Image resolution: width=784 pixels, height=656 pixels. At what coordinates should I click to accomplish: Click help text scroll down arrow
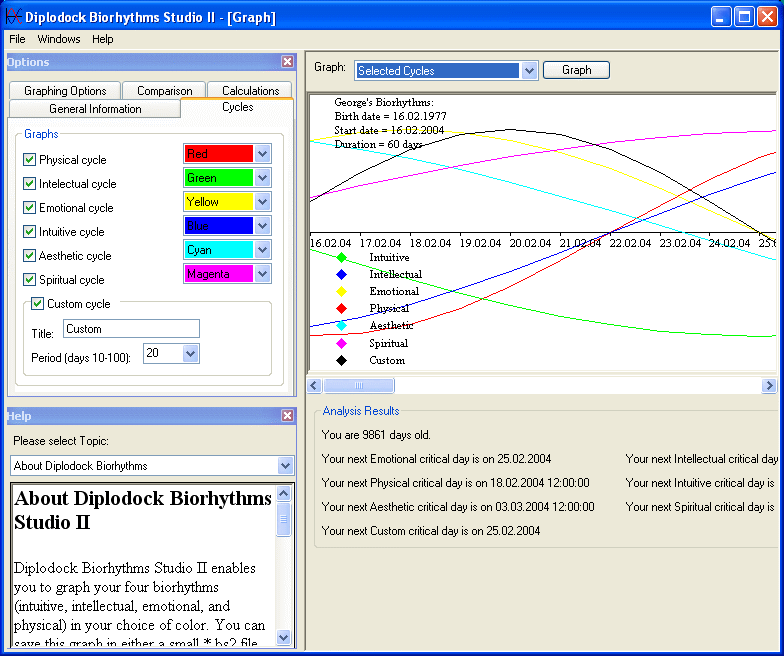284,638
